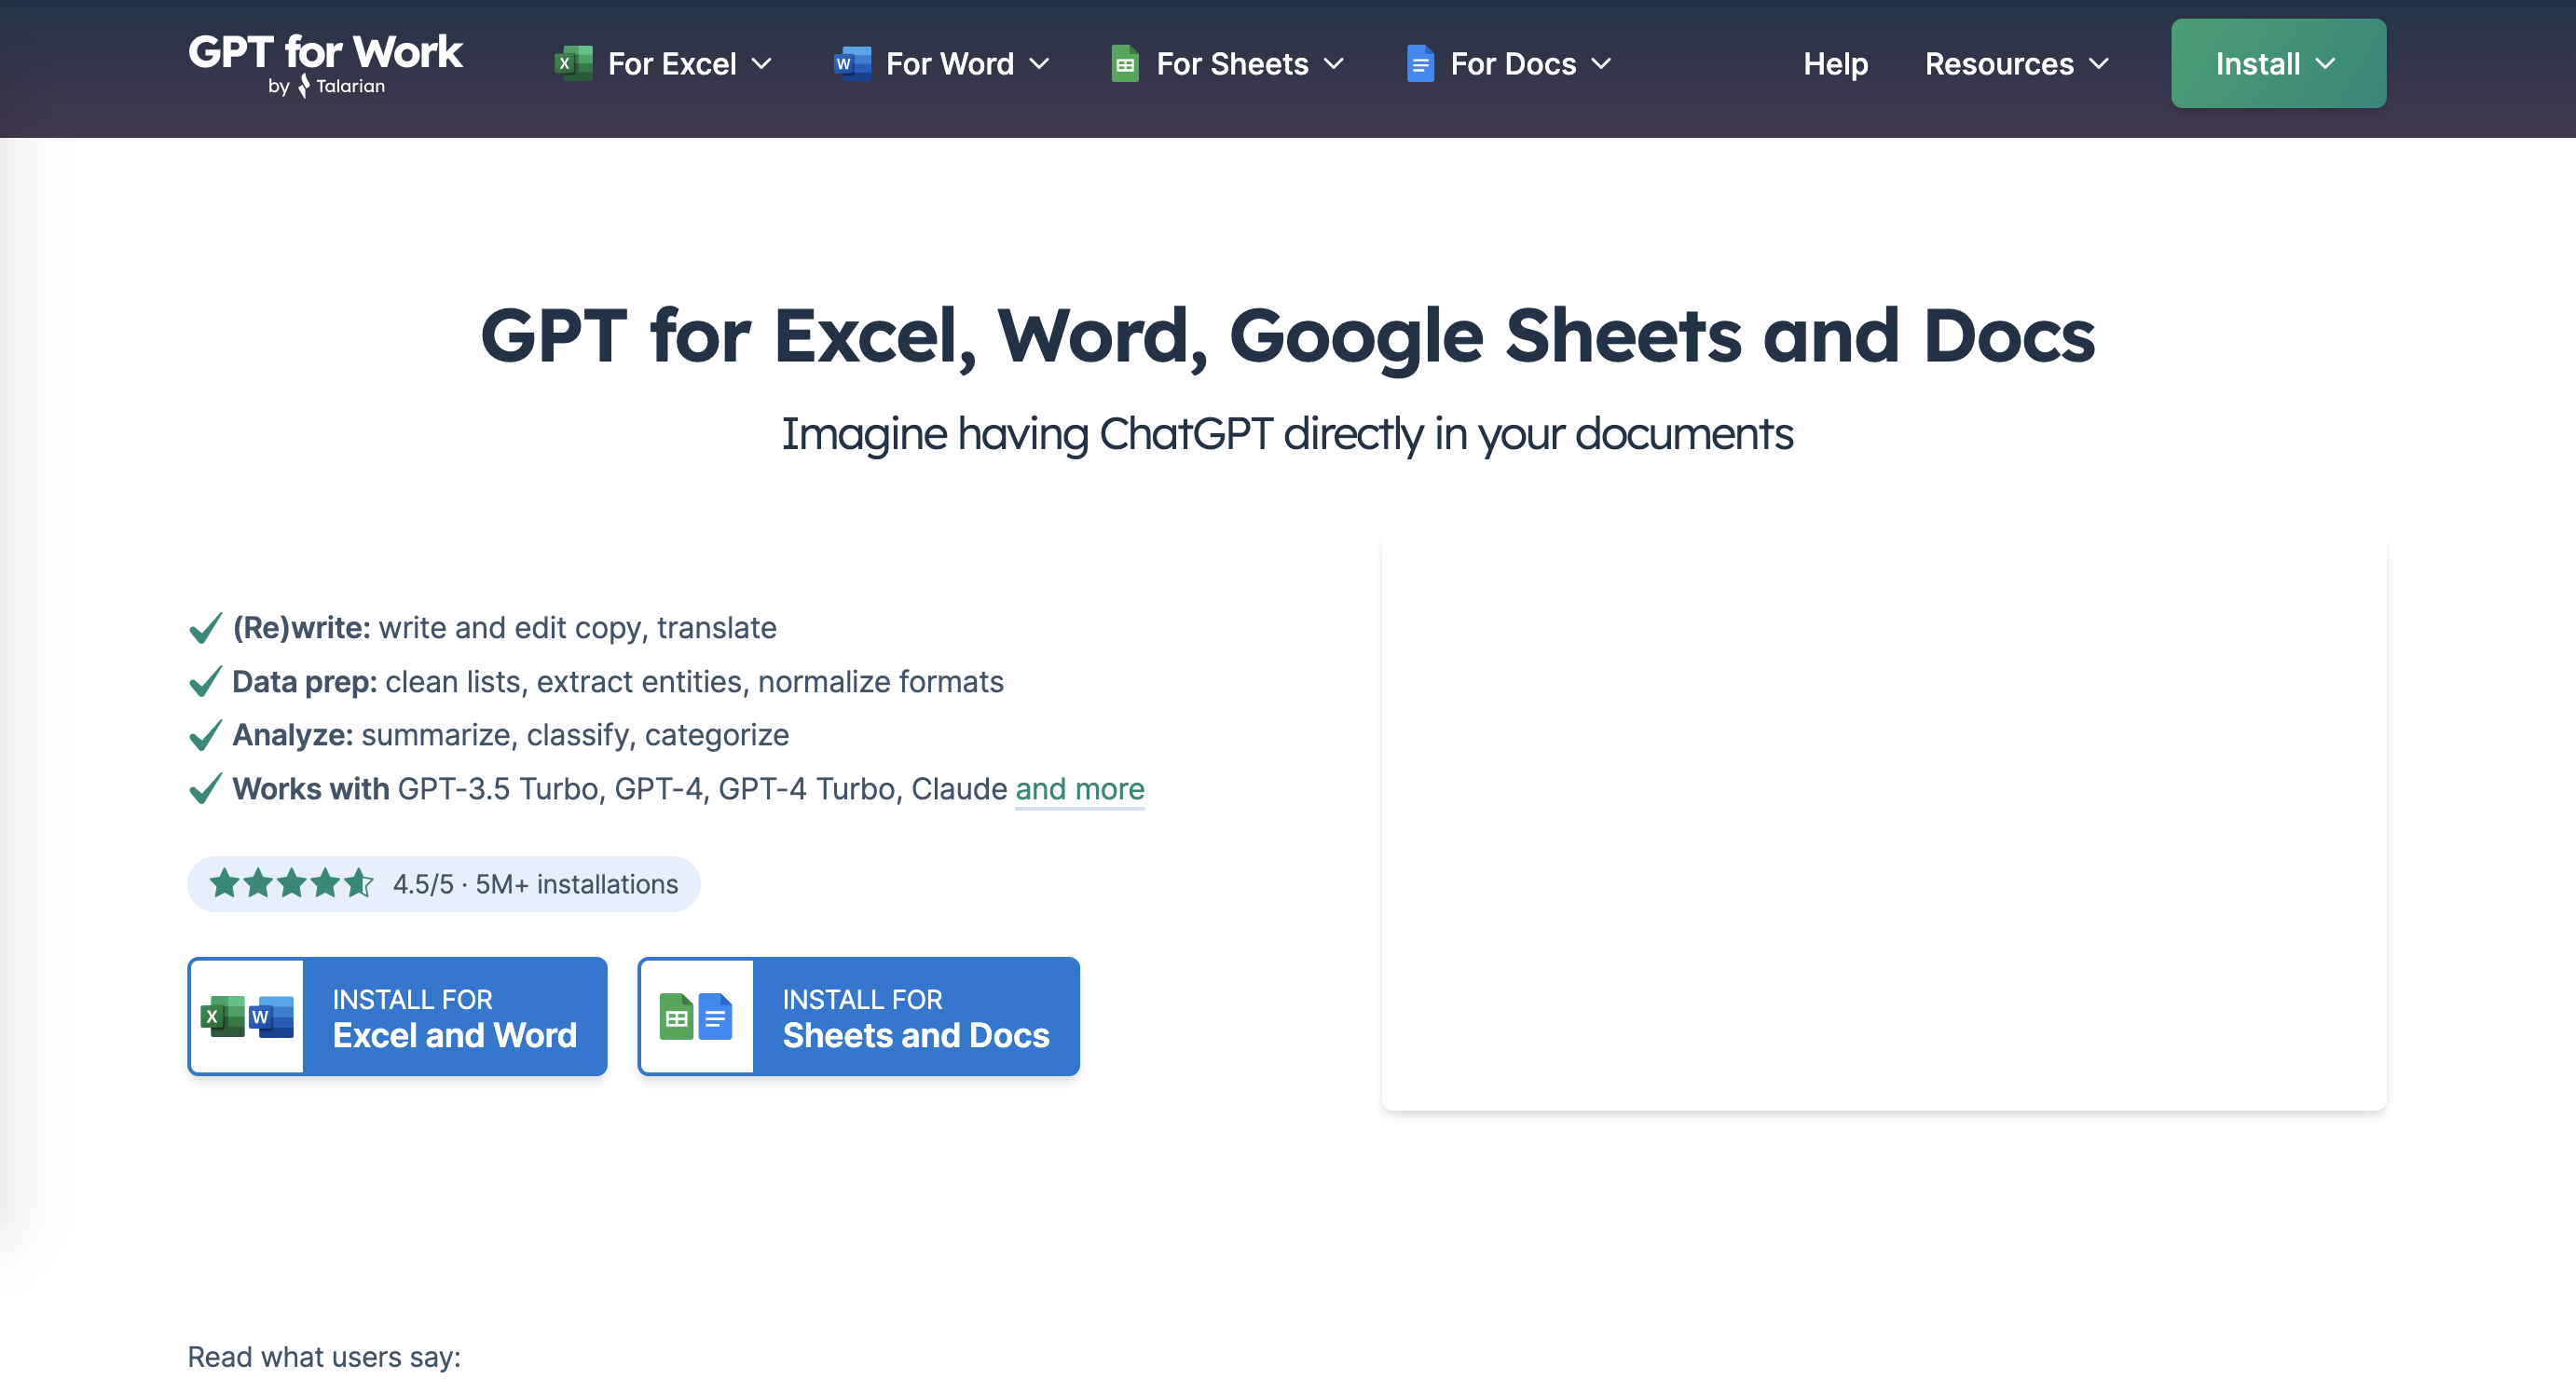2576x1392 pixels.
Task: Click the GPT for Work logo
Action: pos(325,64)
